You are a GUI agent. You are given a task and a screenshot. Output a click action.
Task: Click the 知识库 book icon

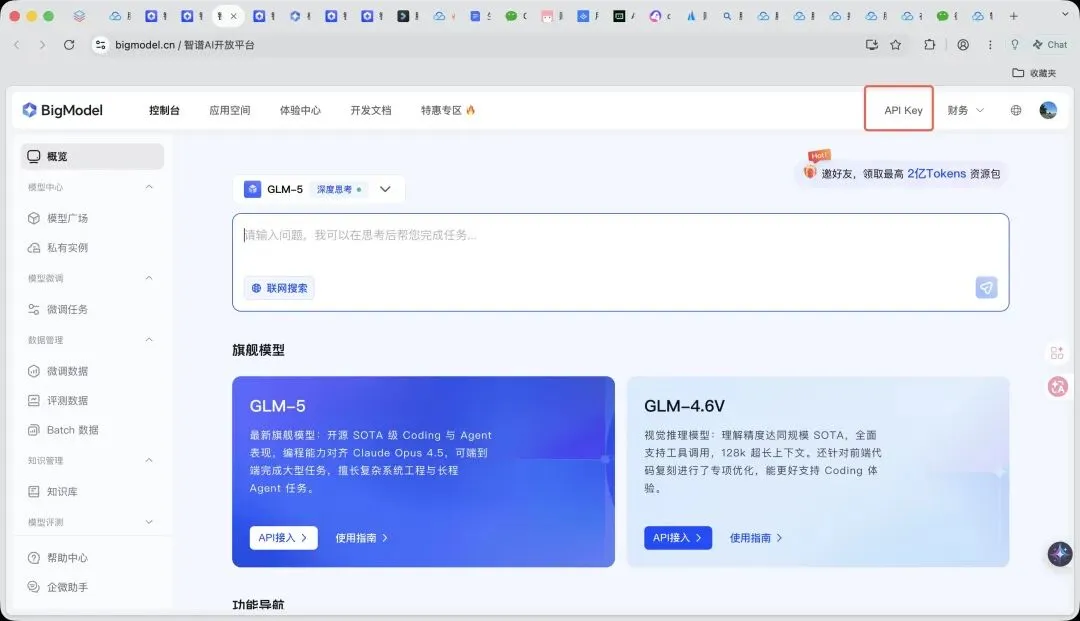tap(33, 492)
